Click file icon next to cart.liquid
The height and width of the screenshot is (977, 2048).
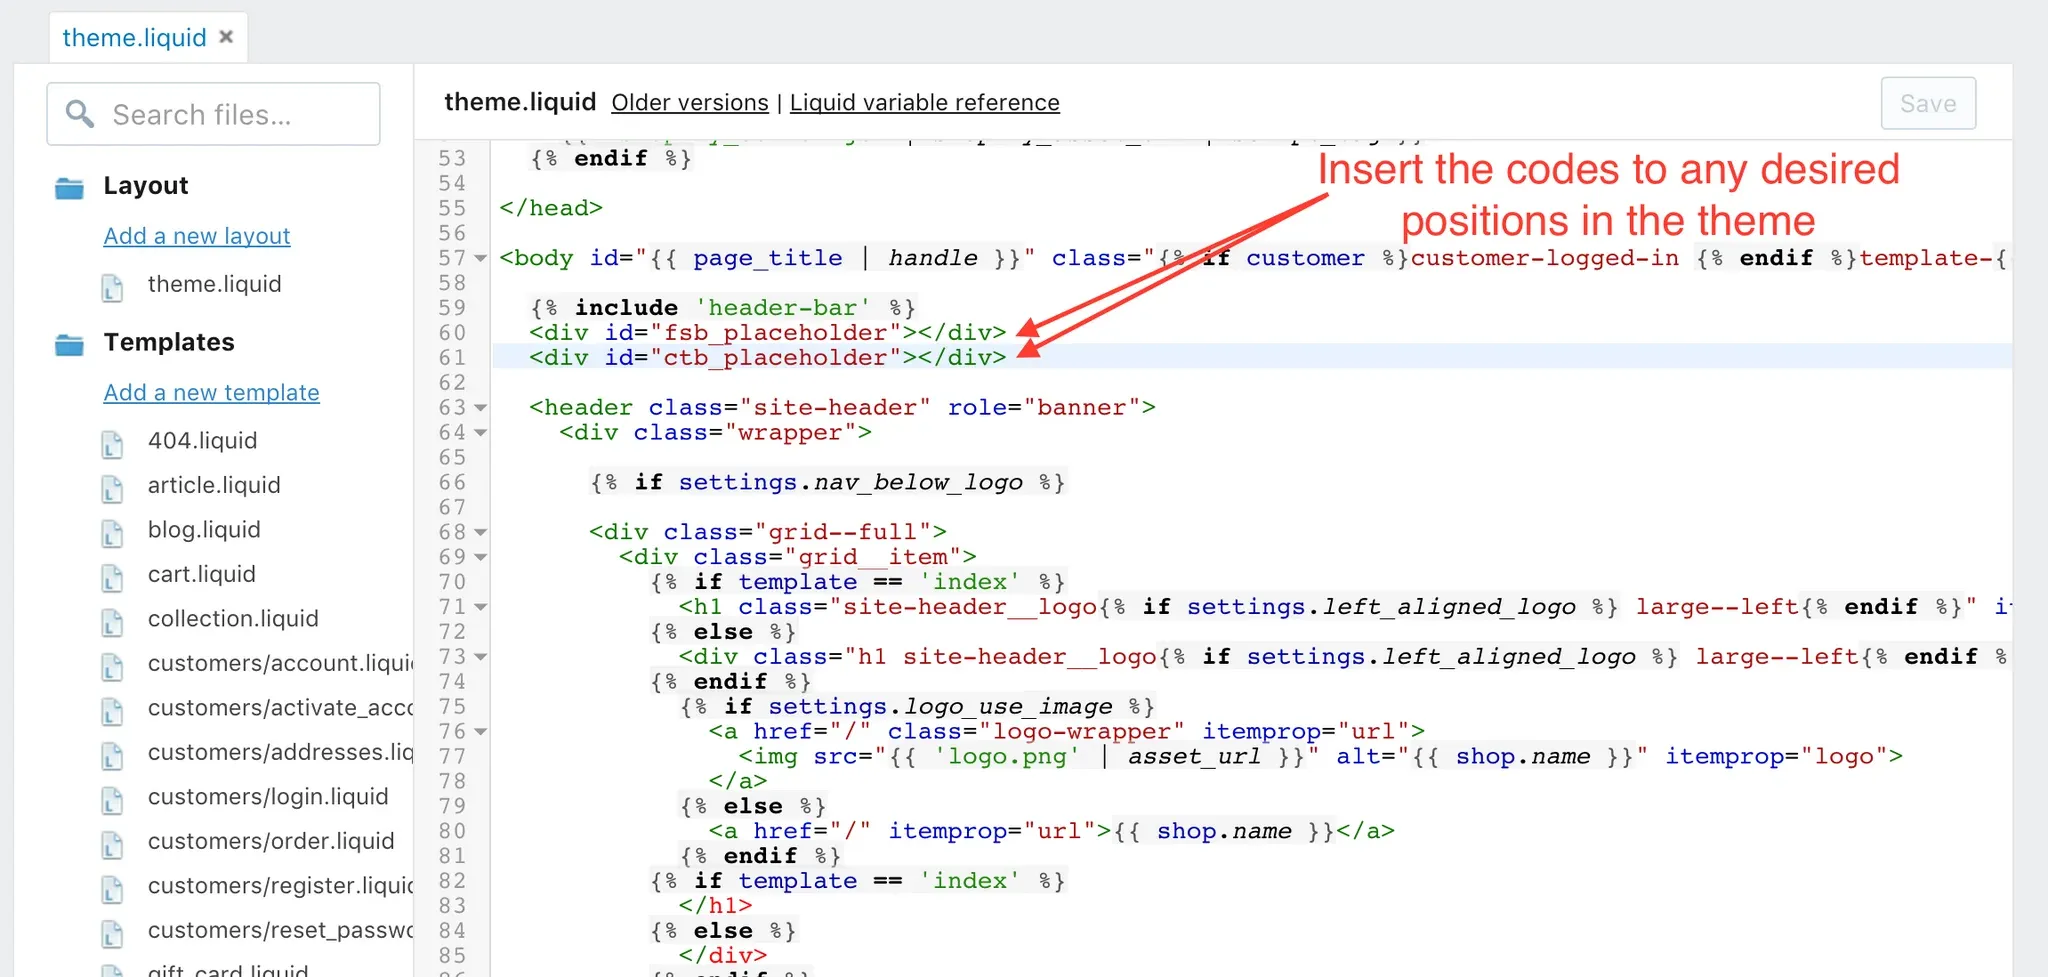(x=112, y=578)
